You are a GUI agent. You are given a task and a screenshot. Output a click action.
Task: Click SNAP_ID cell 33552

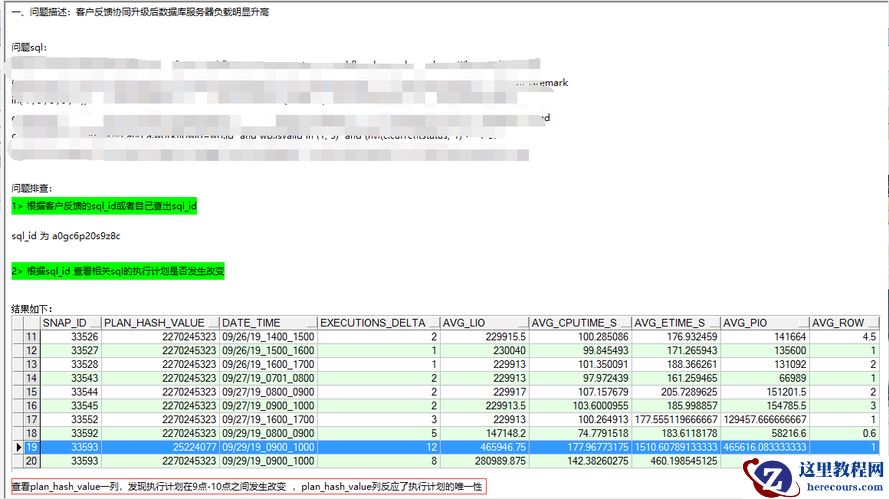[71, 420]
